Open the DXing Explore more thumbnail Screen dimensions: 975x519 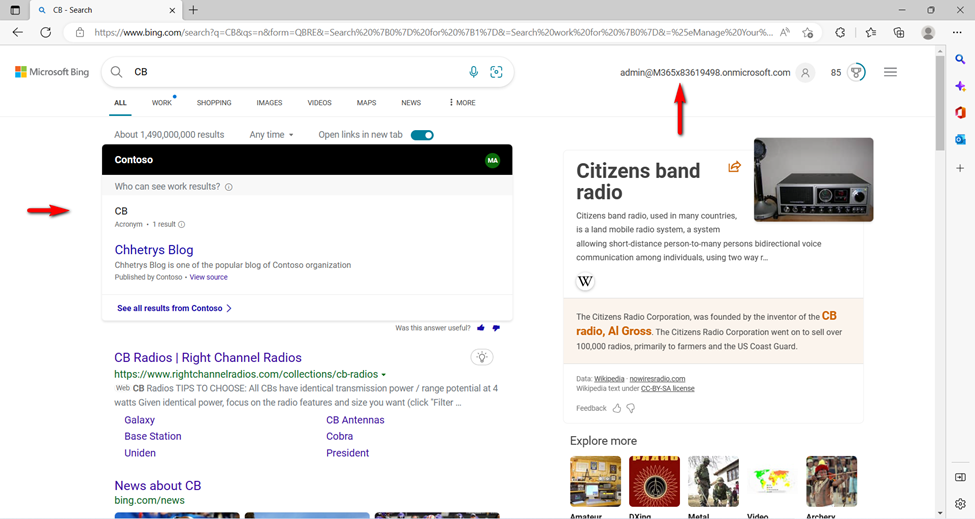click(x=654, y=481)
